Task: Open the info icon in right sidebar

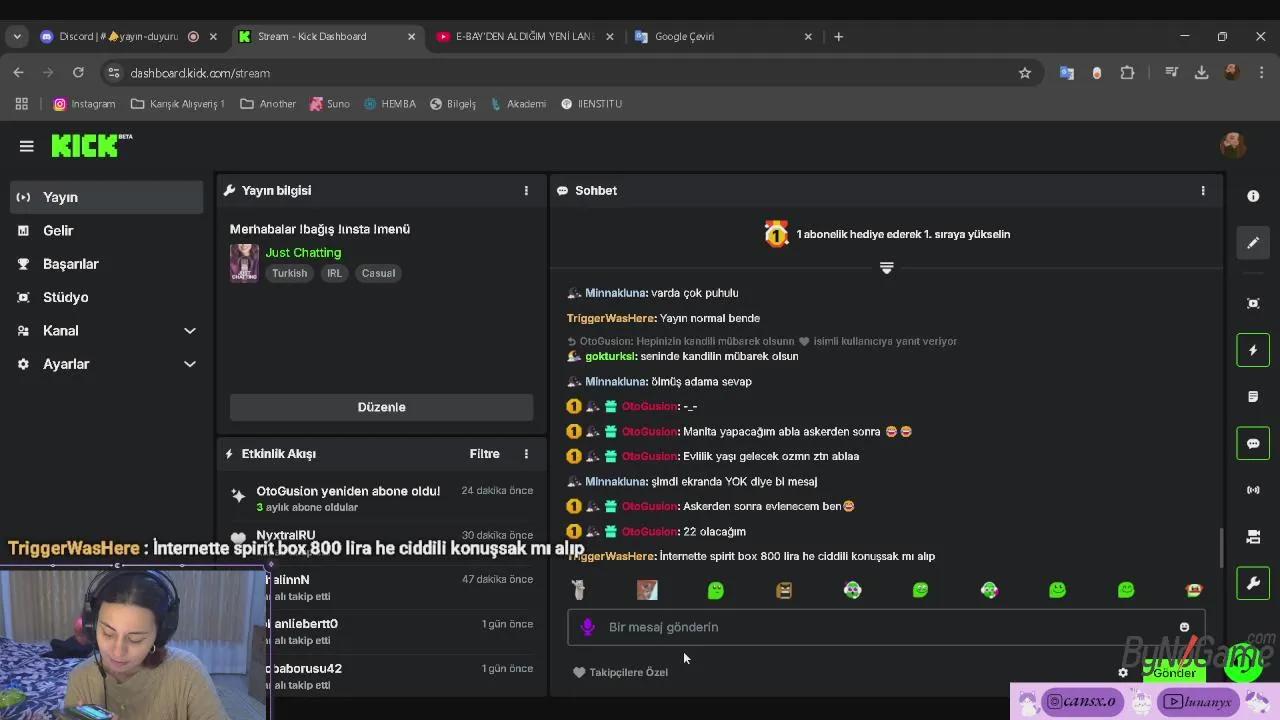Action: click(1253, 196)
